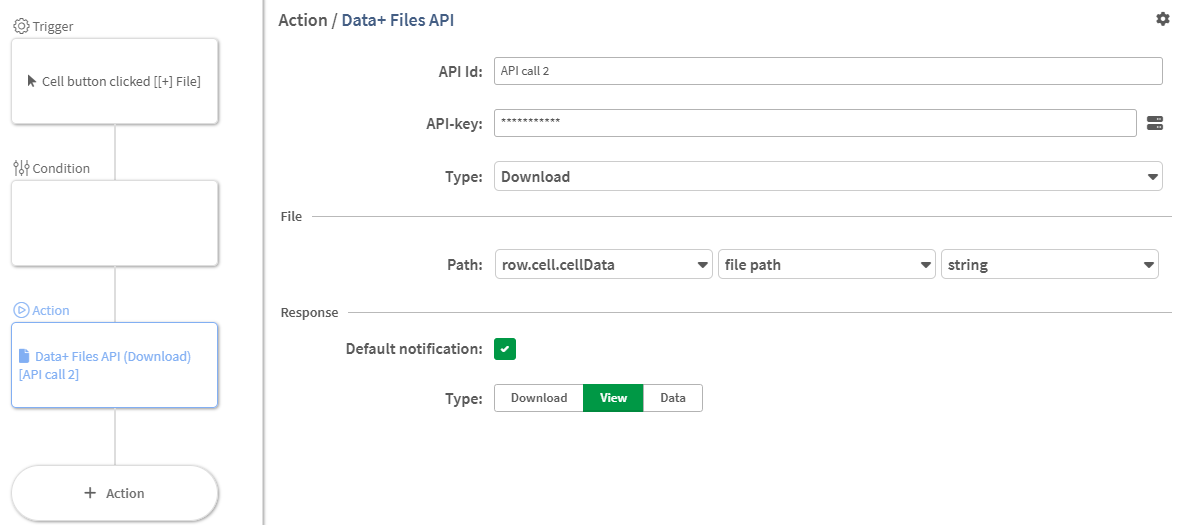This screenshot has width=1184, height=525.
Task: Click the file icon in Data+ Files API card
Action: tap(24, 356)
